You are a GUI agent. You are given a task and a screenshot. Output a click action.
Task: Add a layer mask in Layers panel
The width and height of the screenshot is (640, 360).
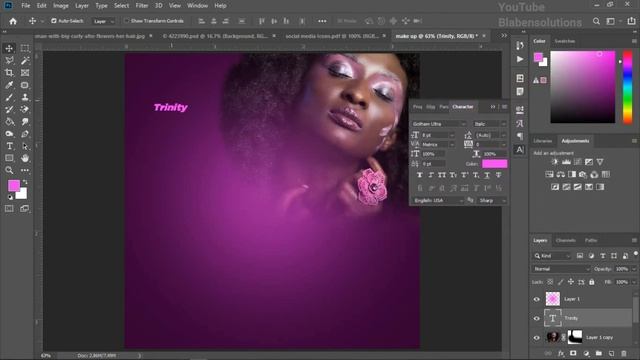pyautogui.click(x=573, y=353)
